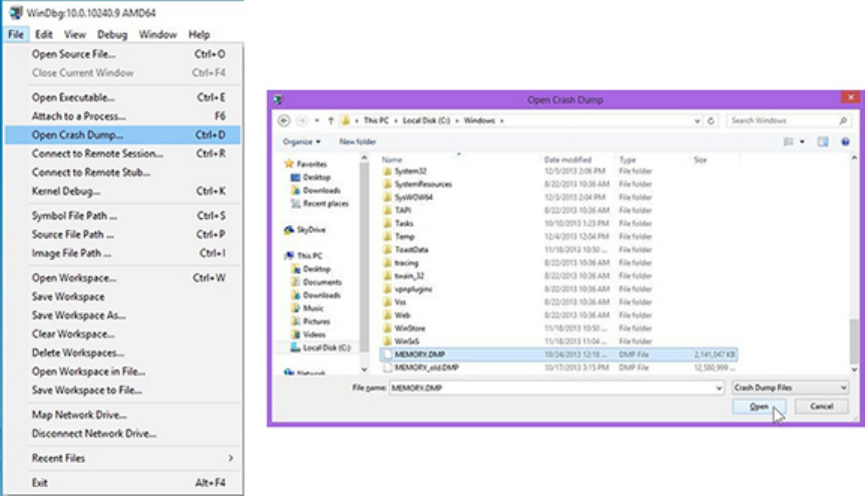This screenshot has width=865, height=496.
Task: Open the File name combo dropdown arrow
Action: (x=718, y=388)
